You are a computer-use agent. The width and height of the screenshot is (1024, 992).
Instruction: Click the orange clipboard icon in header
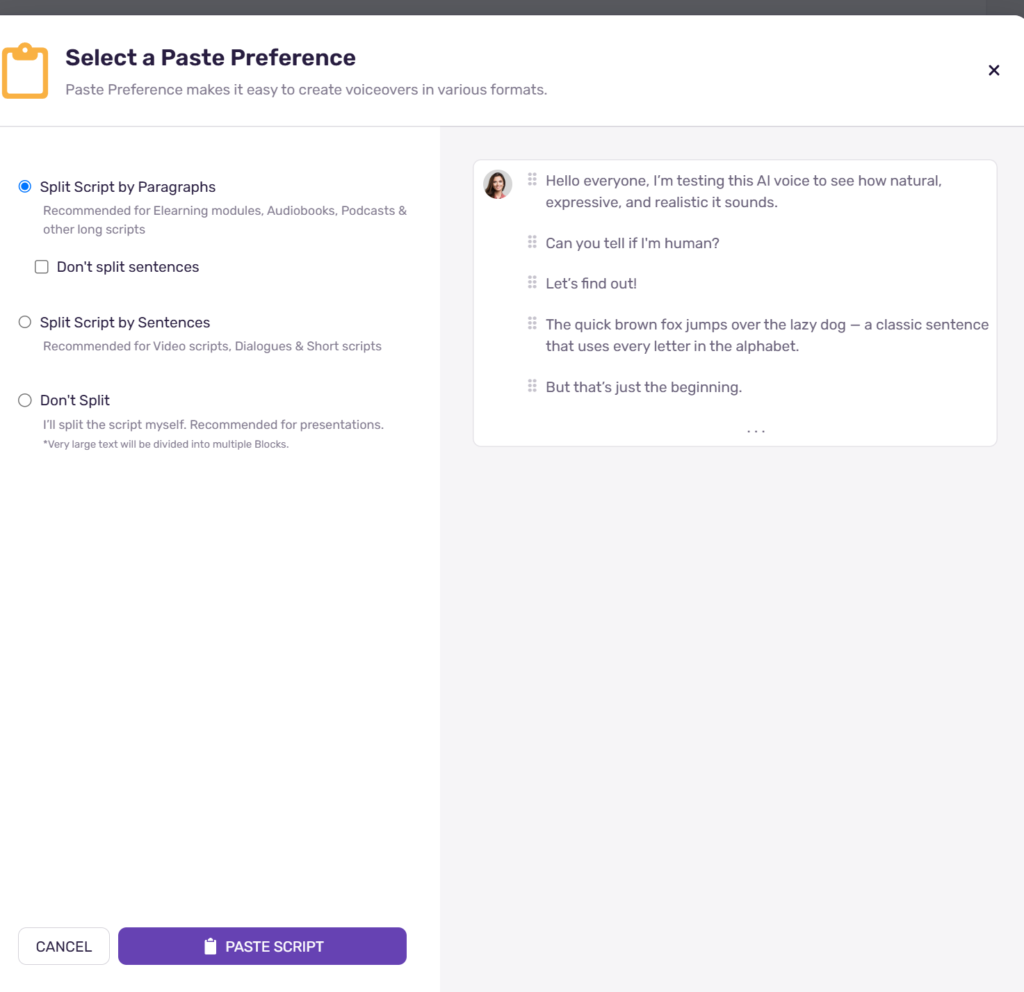click(25, 71)
